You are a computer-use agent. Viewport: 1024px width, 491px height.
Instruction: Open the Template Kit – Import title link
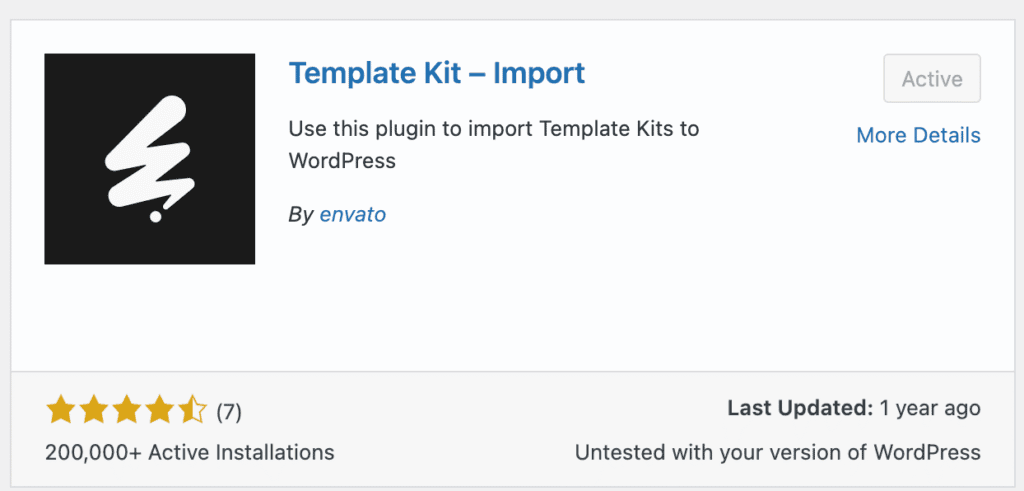pos(436,73)
